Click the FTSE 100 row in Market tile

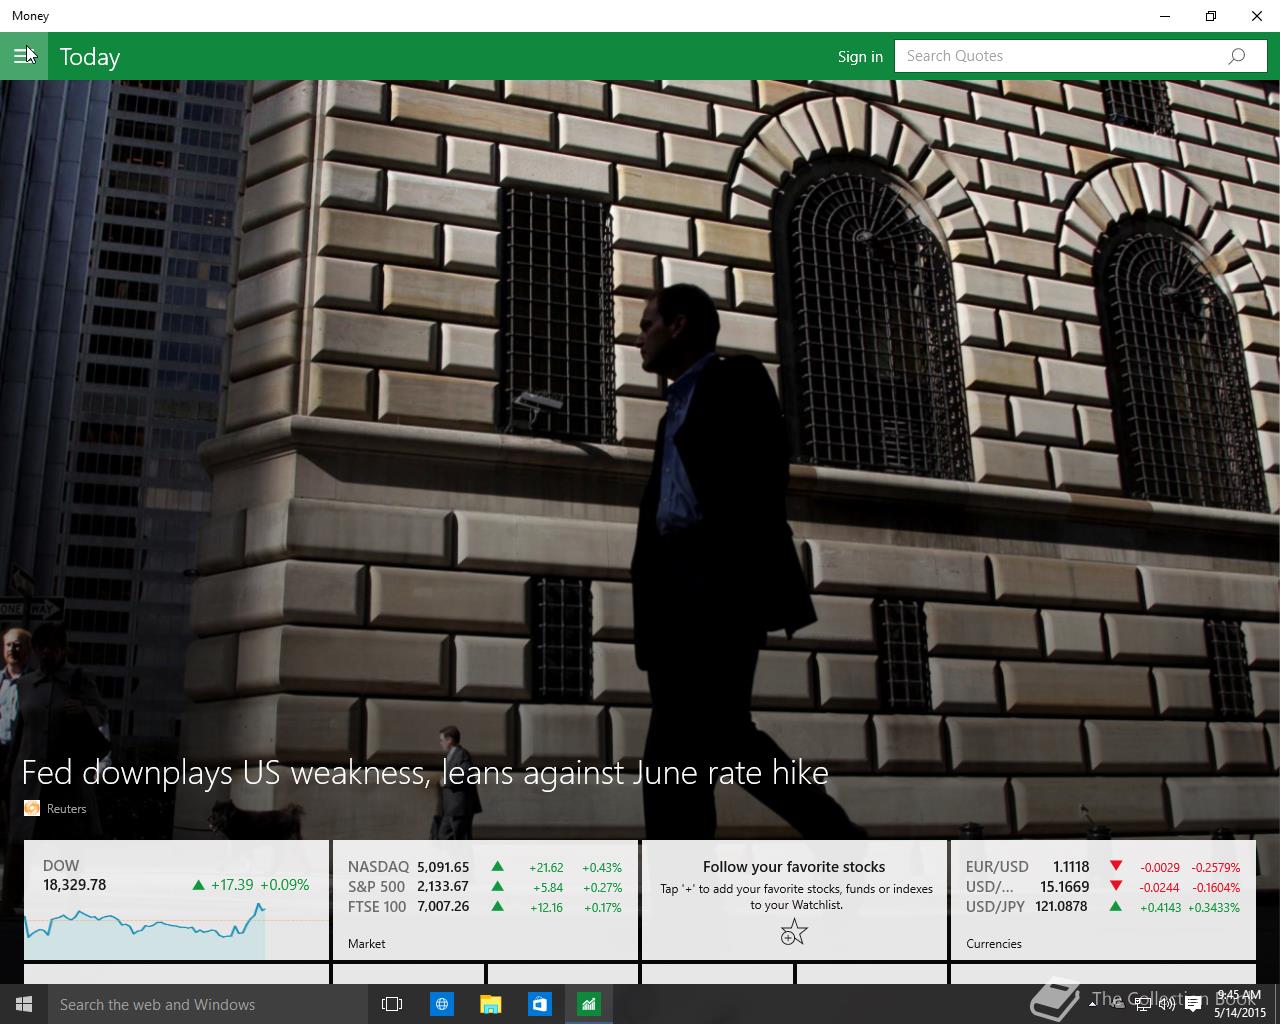pos(485,907)
